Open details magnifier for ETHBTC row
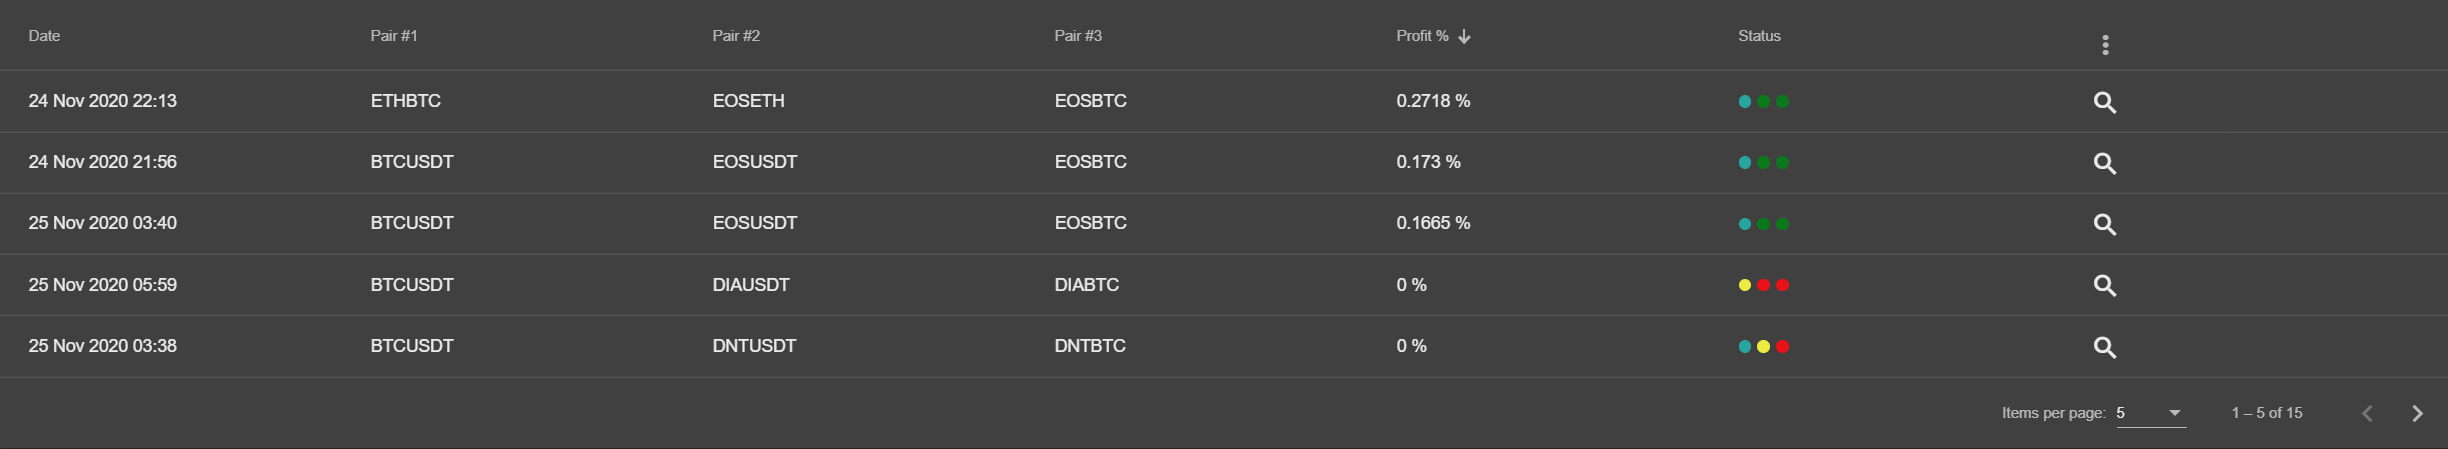The image size is (2448, 449). 2104,102
